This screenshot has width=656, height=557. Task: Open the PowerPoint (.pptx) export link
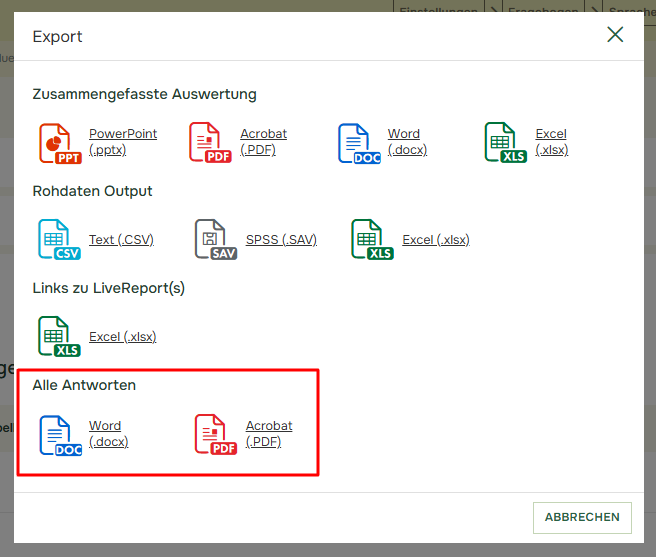[x=123, y=142]
